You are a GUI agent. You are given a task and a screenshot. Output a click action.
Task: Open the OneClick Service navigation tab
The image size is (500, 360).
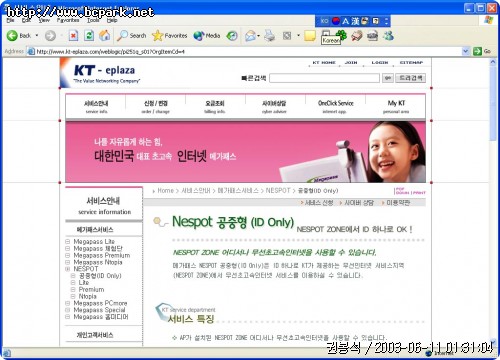pos(335,107)
